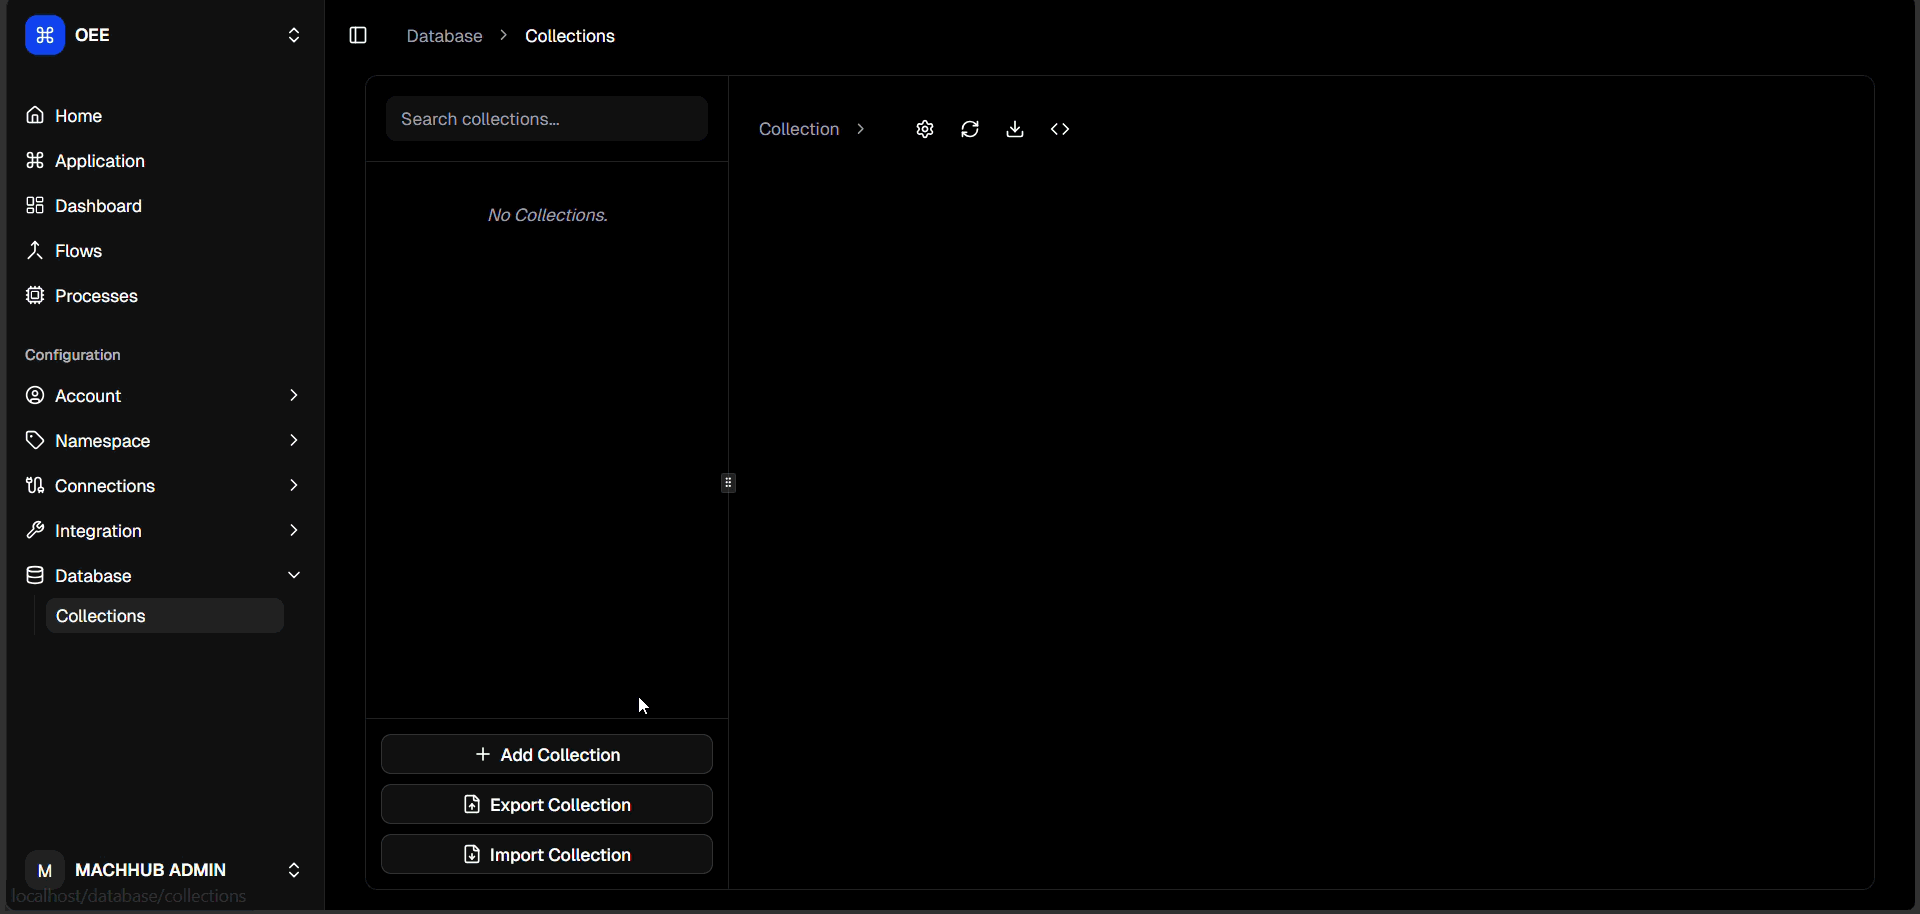Click the Configuration section heading
The image size is (1920, 914).
(73, 355)
